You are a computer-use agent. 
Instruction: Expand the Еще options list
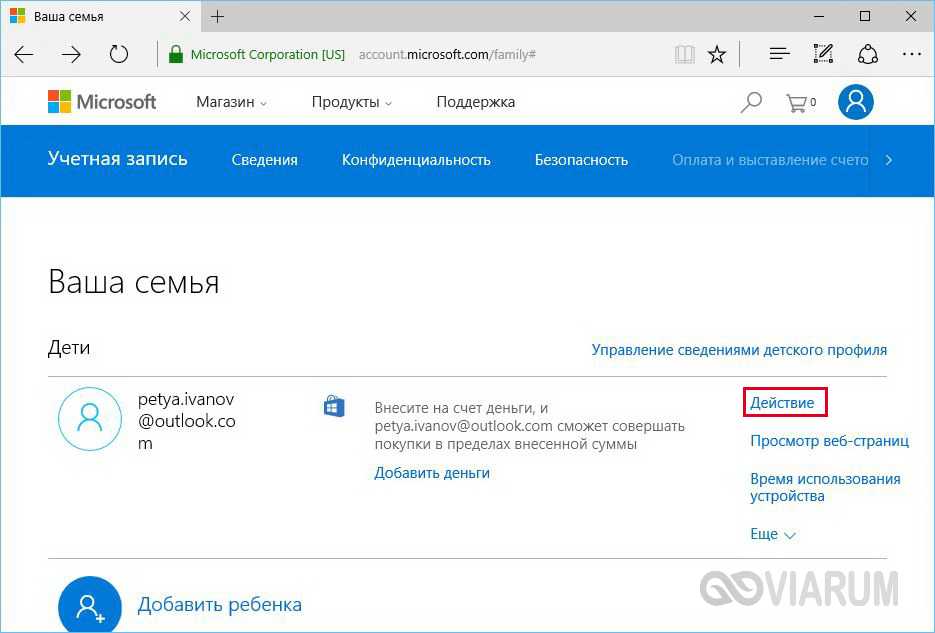773,534
